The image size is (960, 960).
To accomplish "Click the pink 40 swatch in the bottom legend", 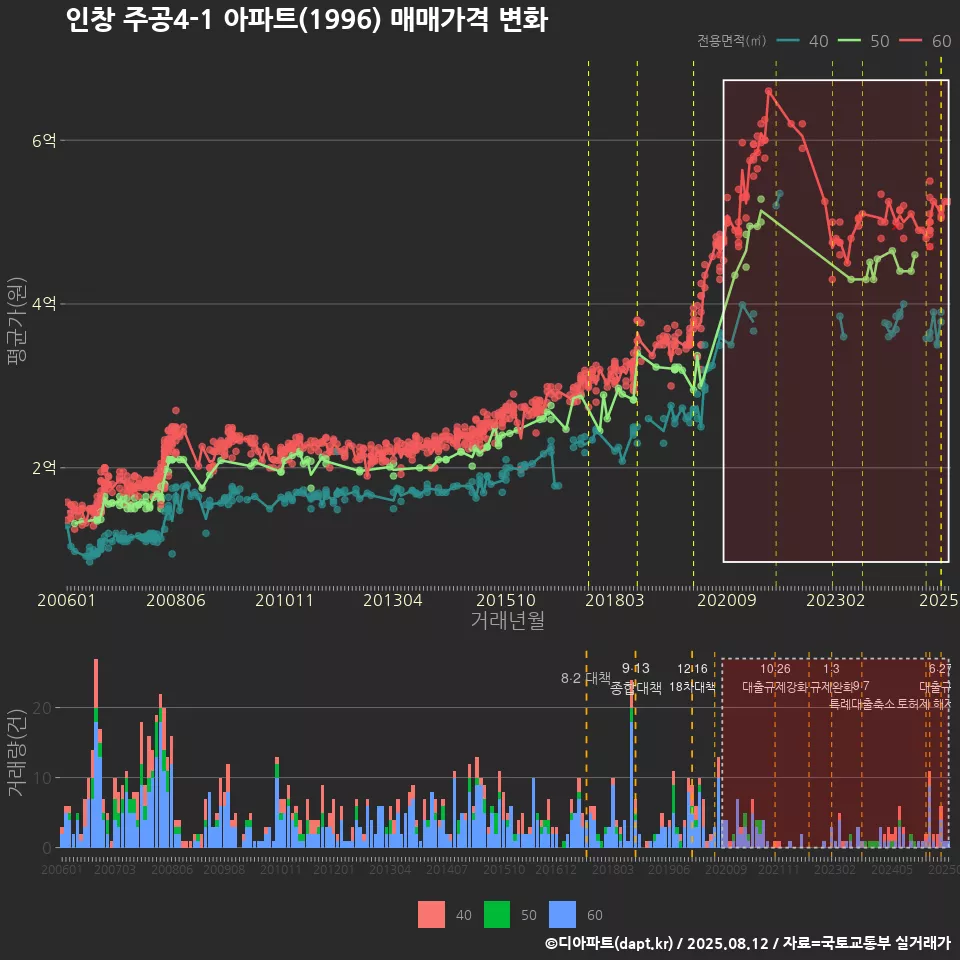I will click(431, 915).
